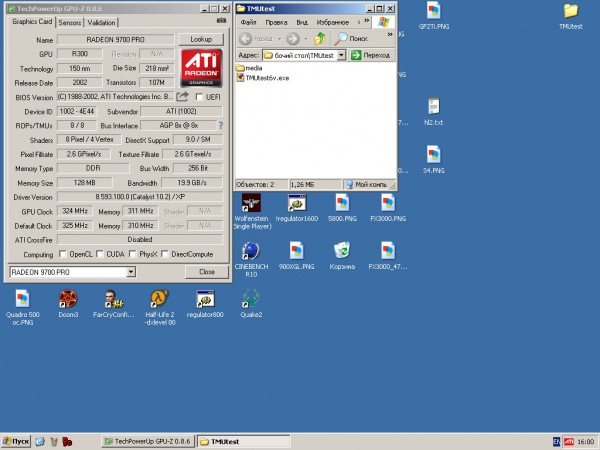Viewport: 600px width, 450px height.
Task: Open the Файл menu
Action: click(248, 22)
